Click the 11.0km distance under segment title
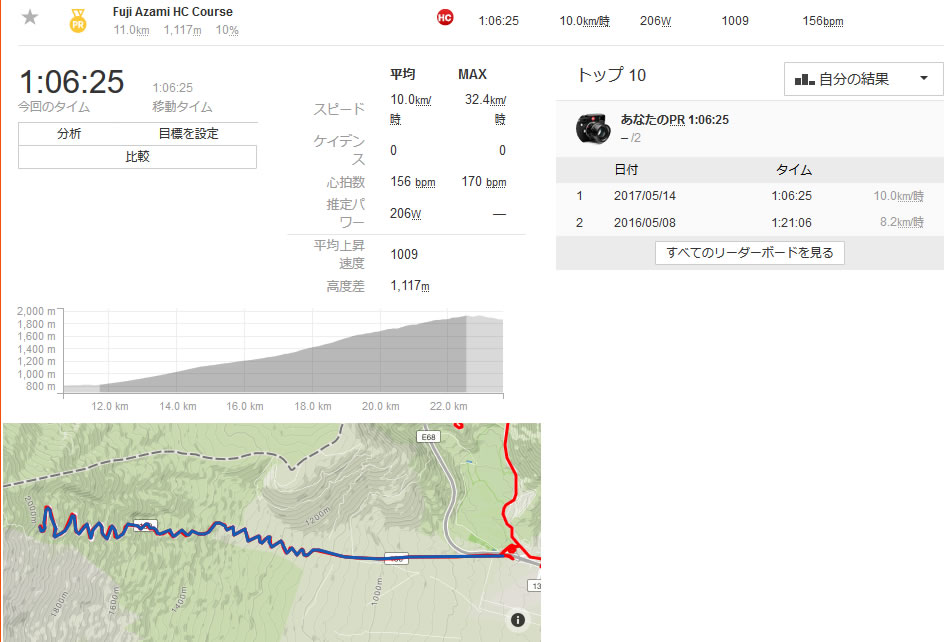 [x=131, y=30]
